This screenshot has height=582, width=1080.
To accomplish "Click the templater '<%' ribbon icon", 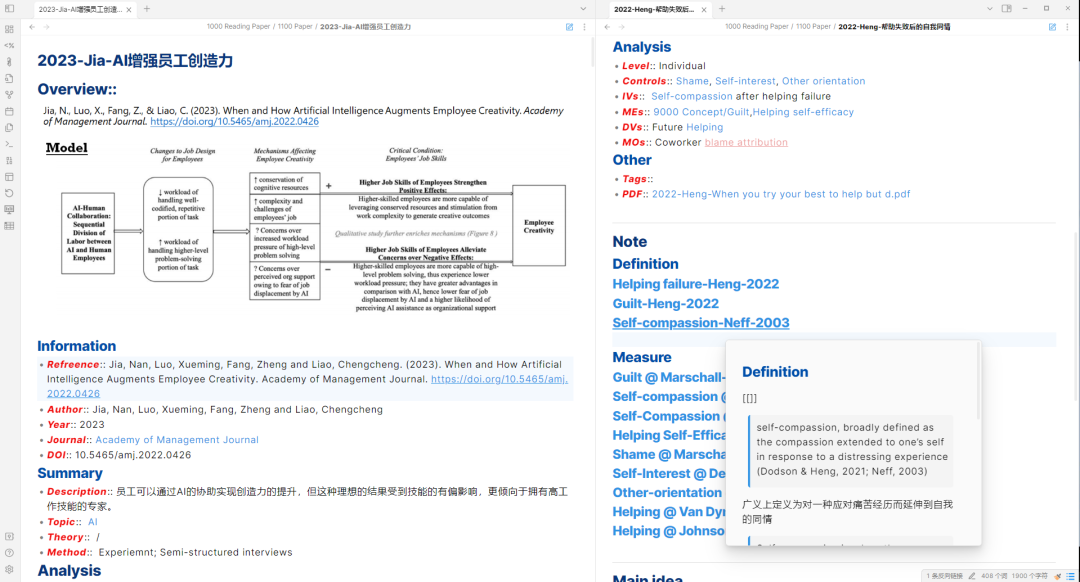I will [9, 45].
